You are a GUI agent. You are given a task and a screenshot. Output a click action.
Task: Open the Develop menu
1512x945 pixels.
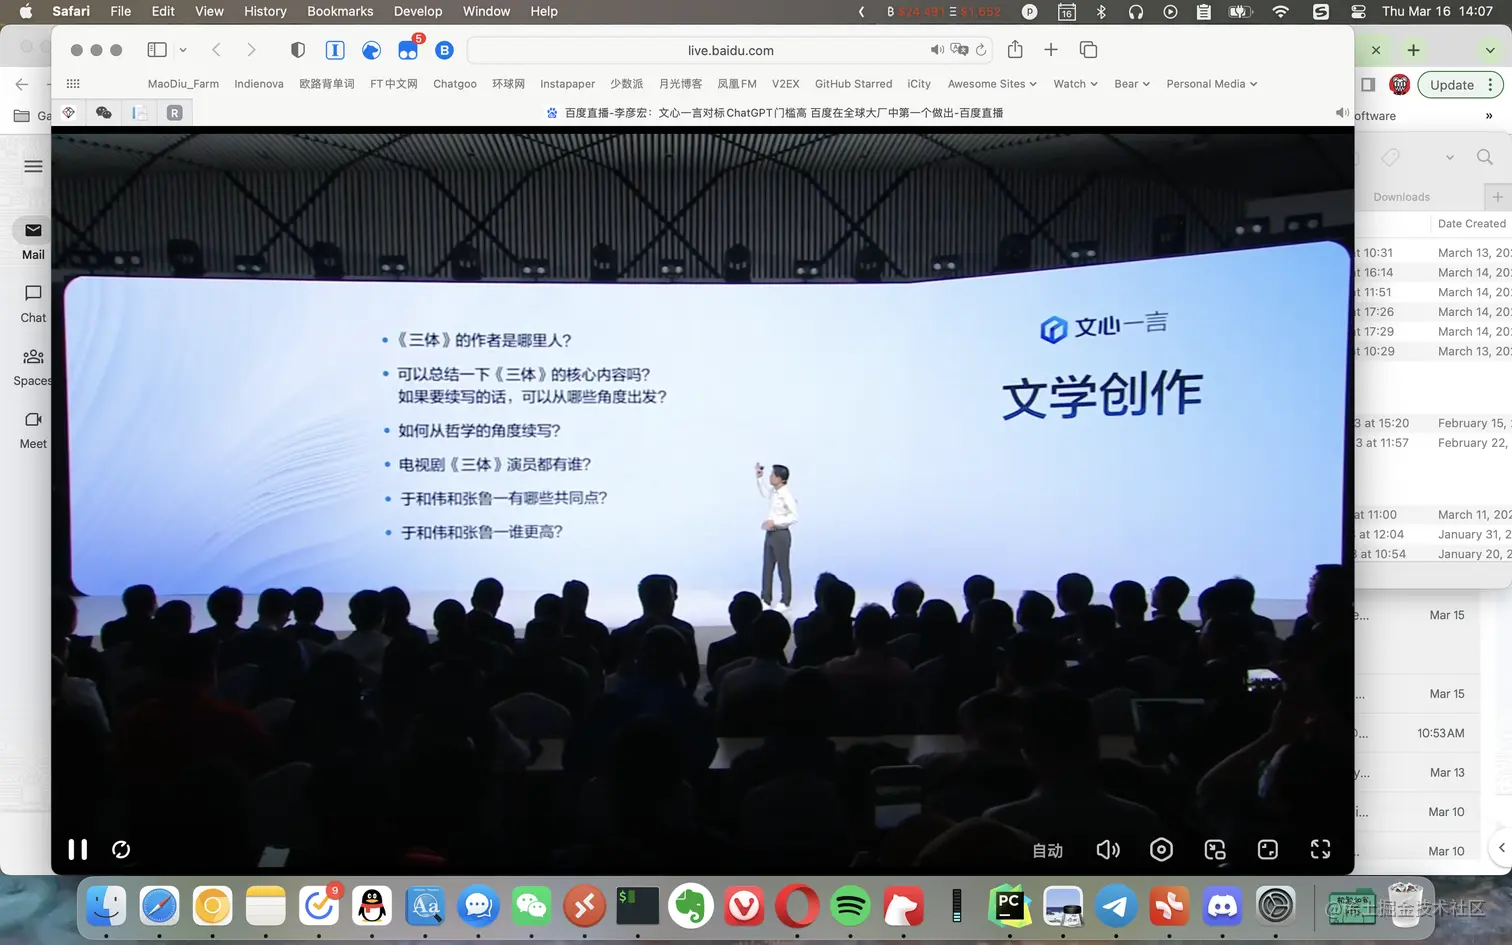tap(418, 11)
